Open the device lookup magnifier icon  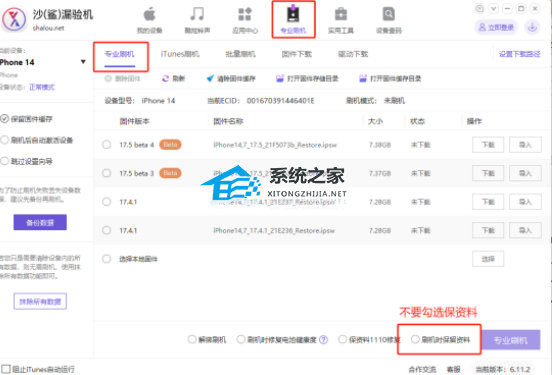click(x=389, y=14)
